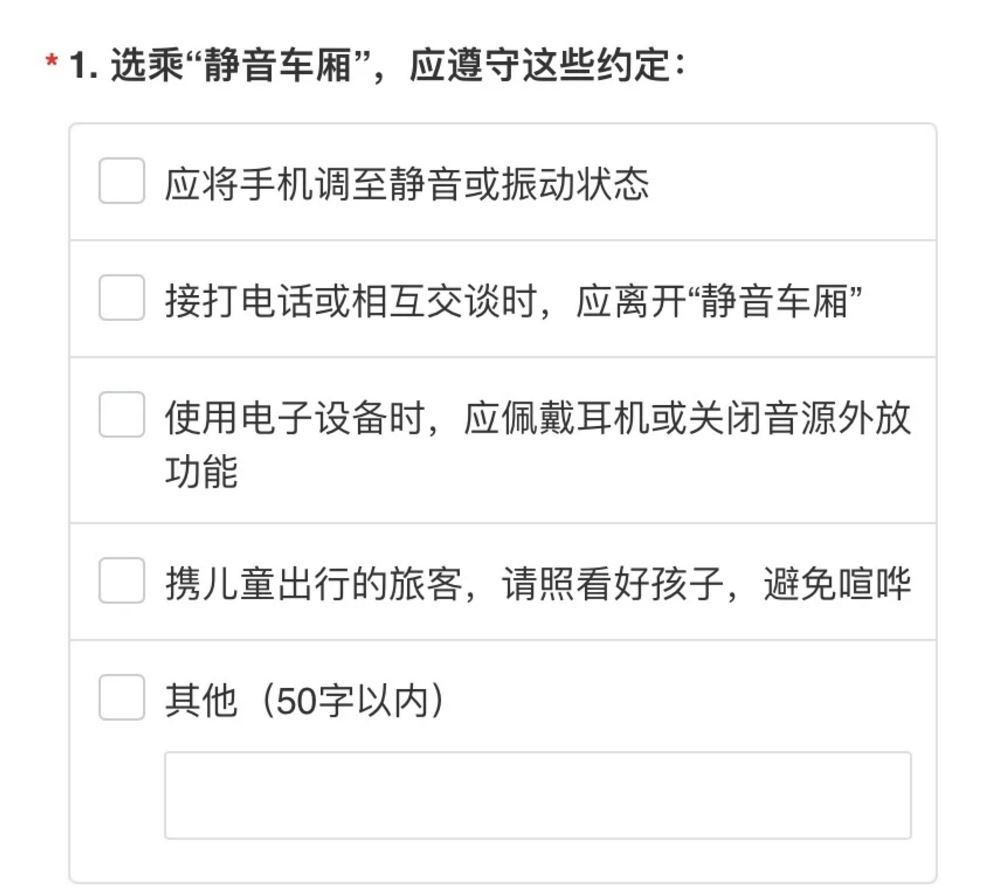Click the label text 应离开“静音车厢”

(x=720, y=300)
